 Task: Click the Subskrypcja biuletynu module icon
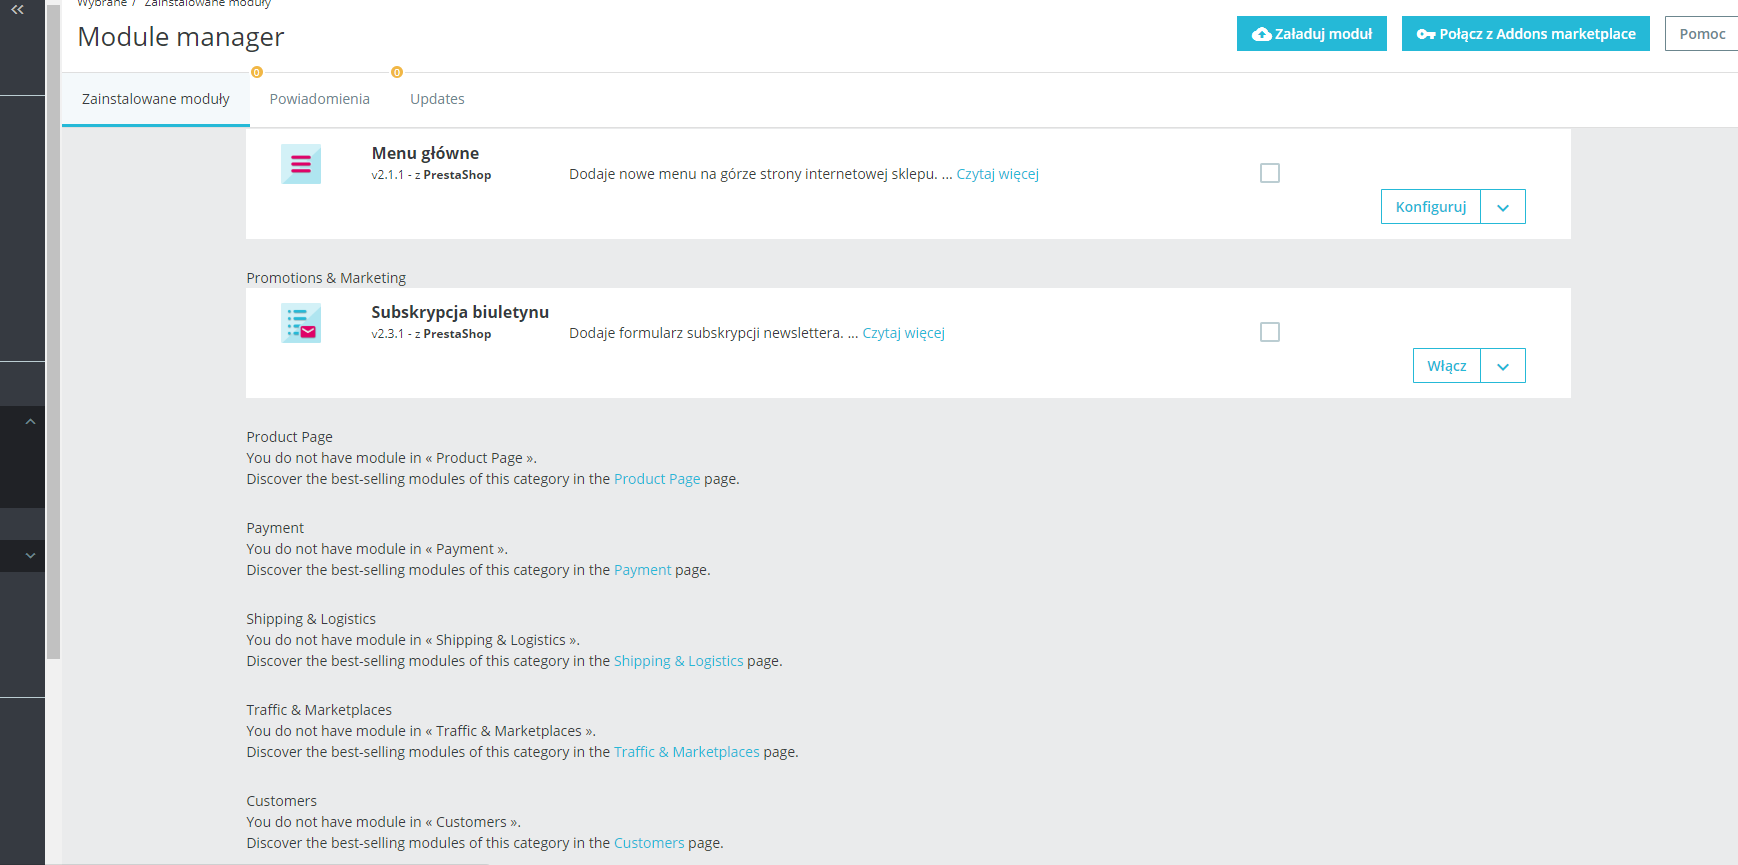click(301, 323)
